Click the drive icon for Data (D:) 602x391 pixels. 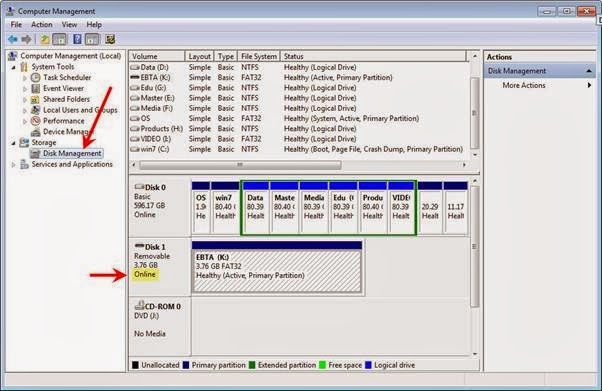pos(135,67)
